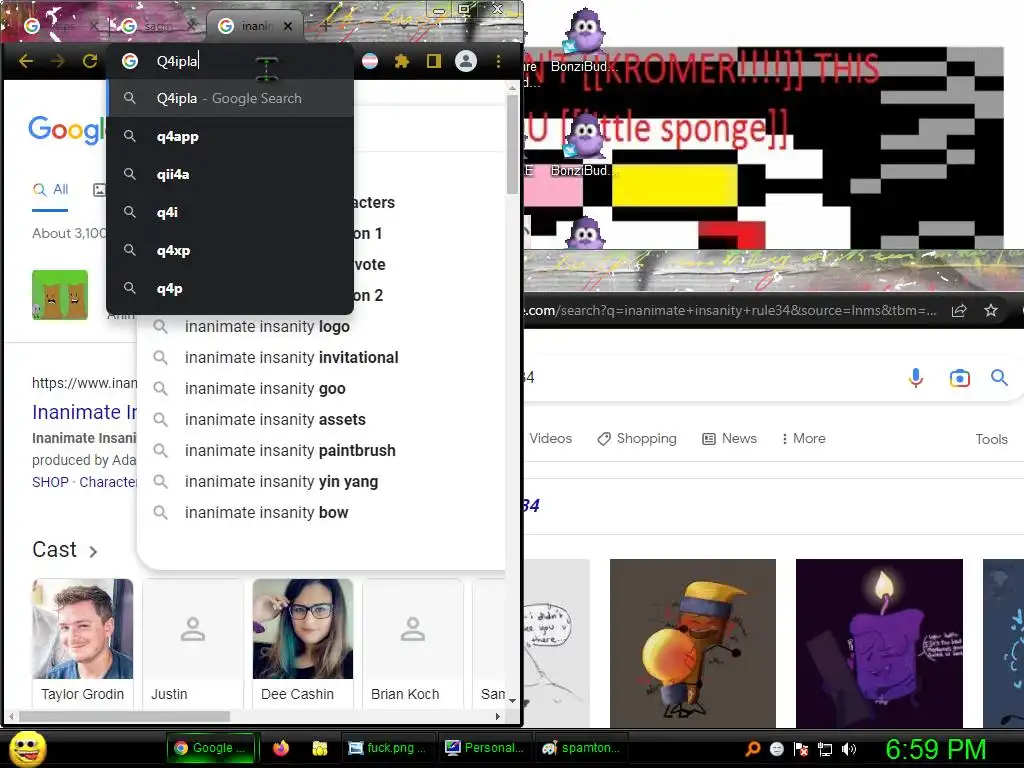Go back using the browser back arrow
Image resolution: width=1024 pixels, height=768 pixels.
pyautogui.click(x=26, y=61)
